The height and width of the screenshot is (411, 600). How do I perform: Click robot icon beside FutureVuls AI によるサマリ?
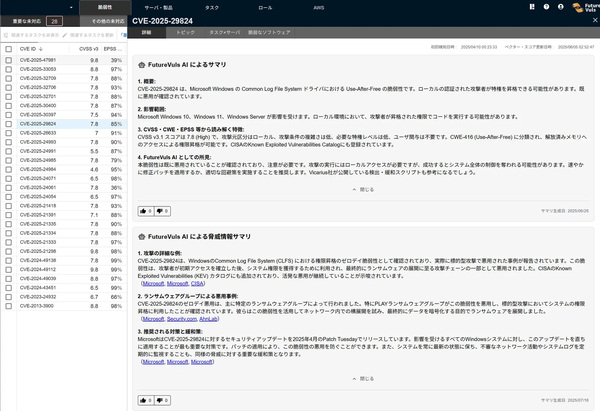click(x=142, y=65)
